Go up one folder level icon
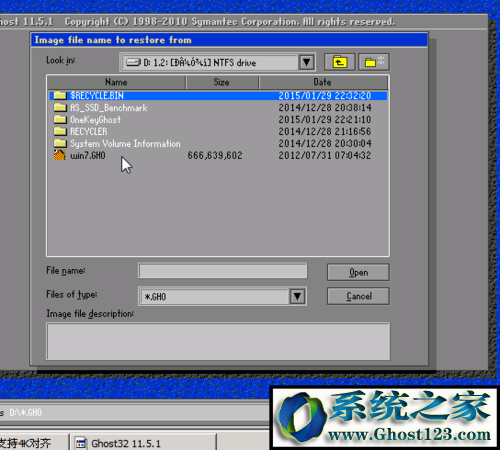This screenshot has width=500, height=450. click(340, 62)
